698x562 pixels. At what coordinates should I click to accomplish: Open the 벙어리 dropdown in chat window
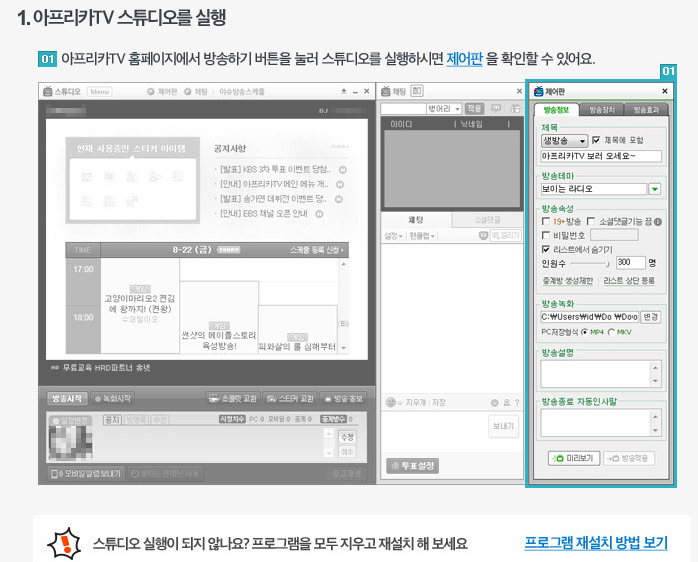point(443,109)
